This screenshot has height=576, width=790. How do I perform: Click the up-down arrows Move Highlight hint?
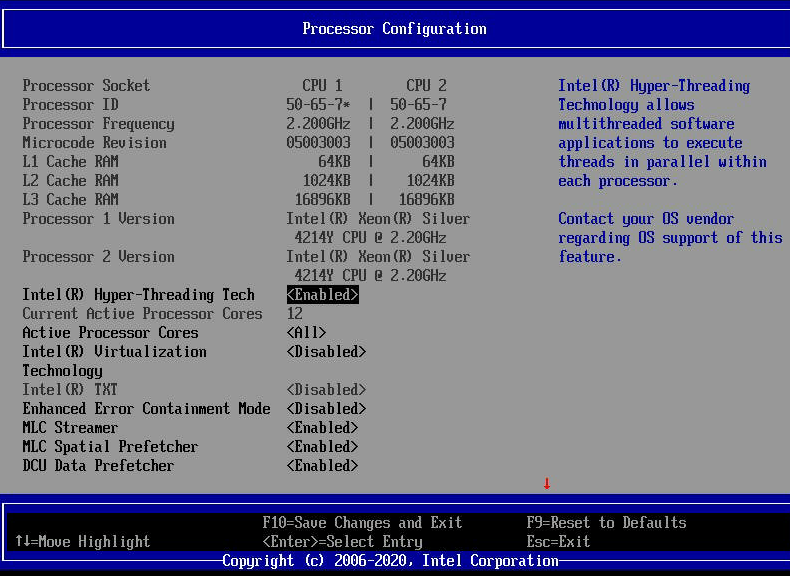(83, 542)
